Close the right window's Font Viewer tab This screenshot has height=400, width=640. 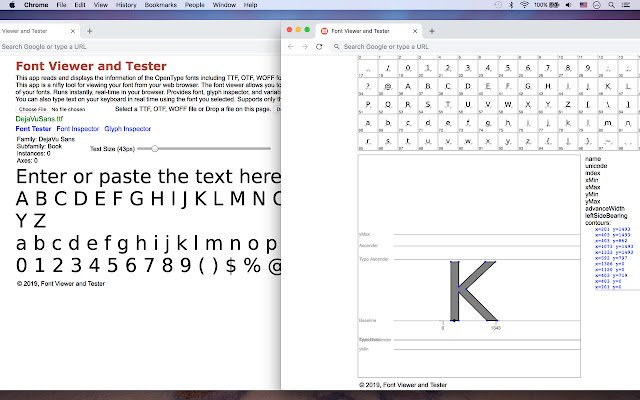(x=415, y=31)
